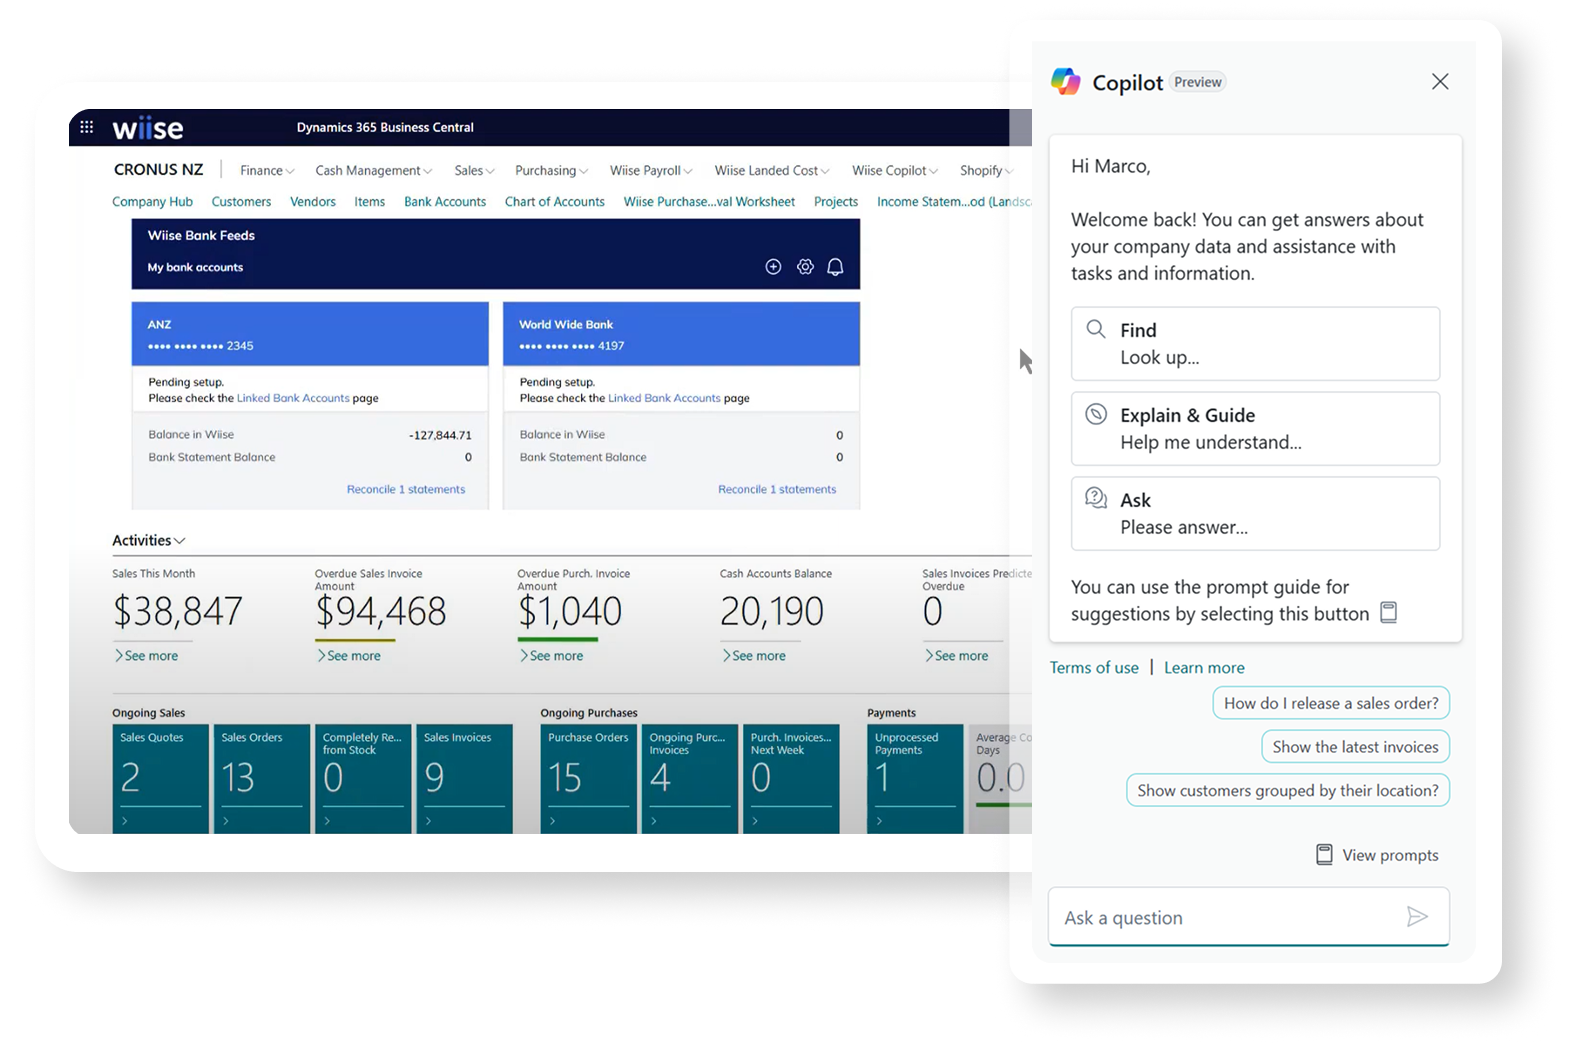Screen dimensions: 1584x1044
Task: Expand the Shopify menu
Action: [x=987, y=171]
